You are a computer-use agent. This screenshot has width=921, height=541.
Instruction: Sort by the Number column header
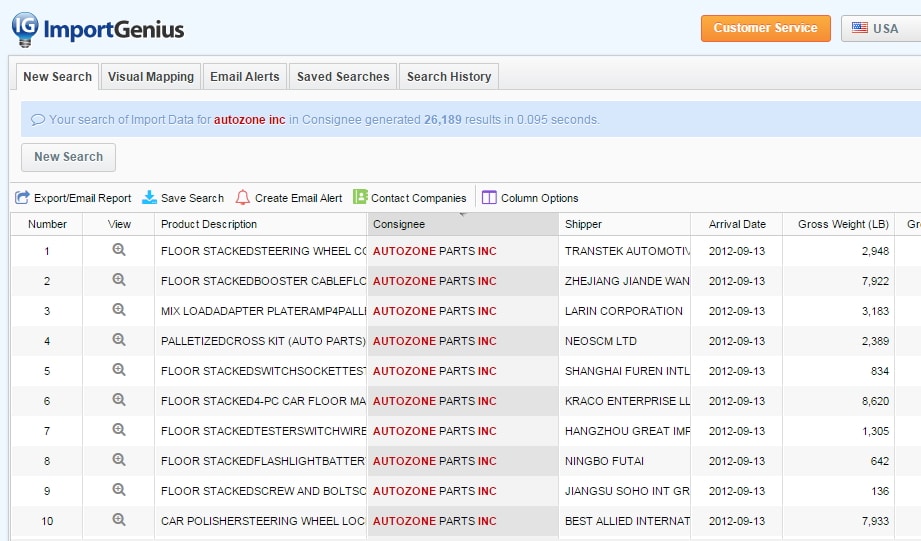tap(47, 224)
